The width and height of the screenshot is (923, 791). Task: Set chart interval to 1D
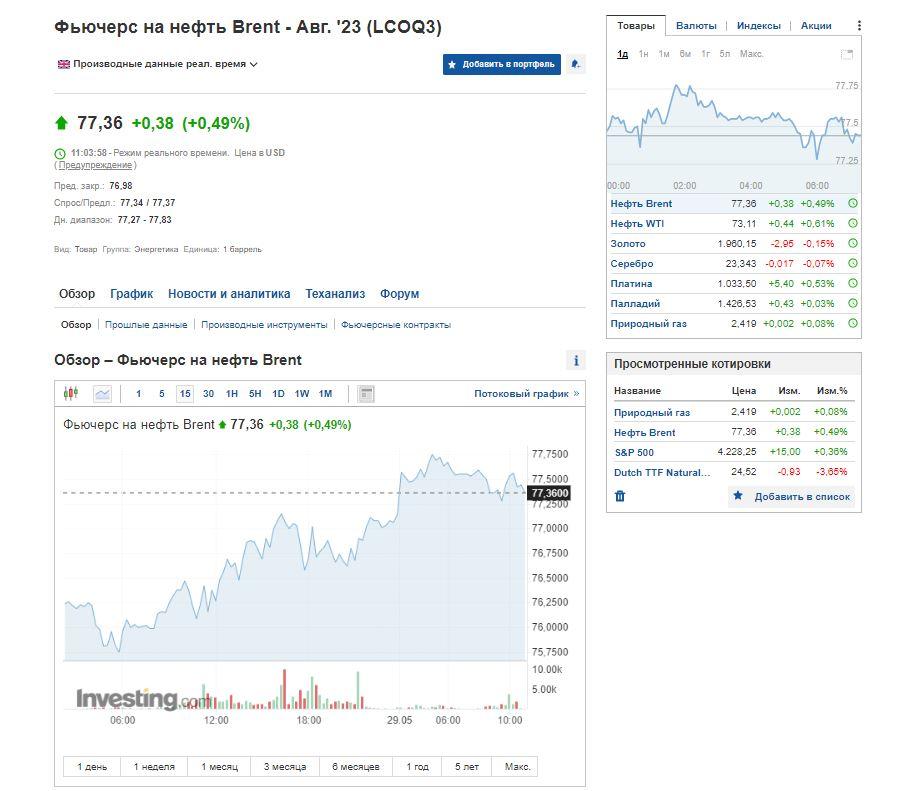(278, 394)
